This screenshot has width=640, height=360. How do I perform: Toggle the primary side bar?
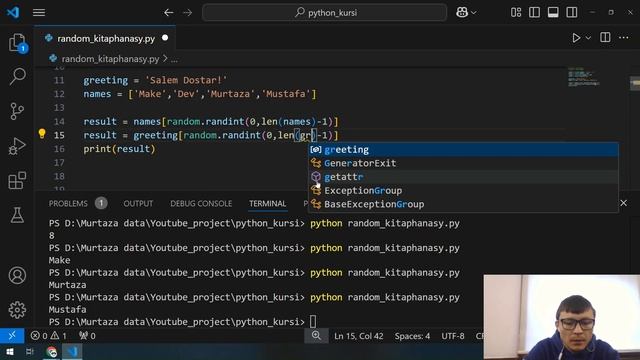pyautogui.click(x=534, y=13)
